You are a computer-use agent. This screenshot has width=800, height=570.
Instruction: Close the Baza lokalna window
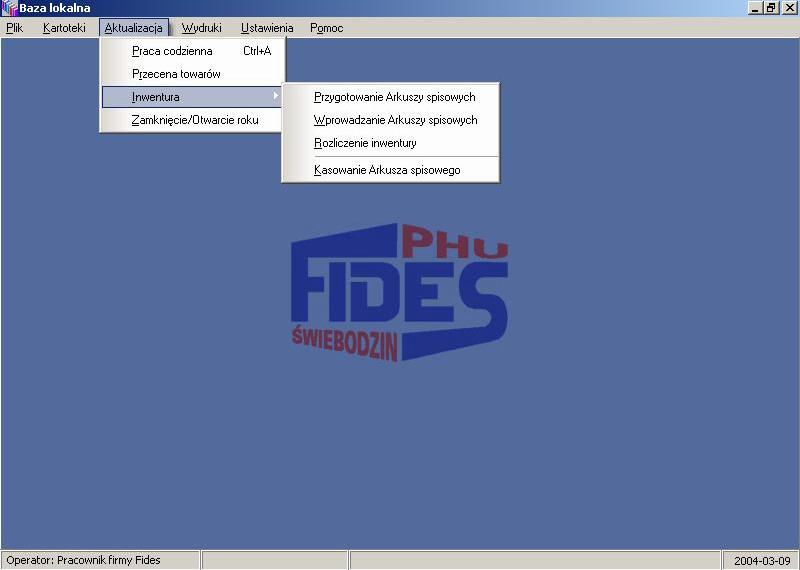[x=789, y=8]
